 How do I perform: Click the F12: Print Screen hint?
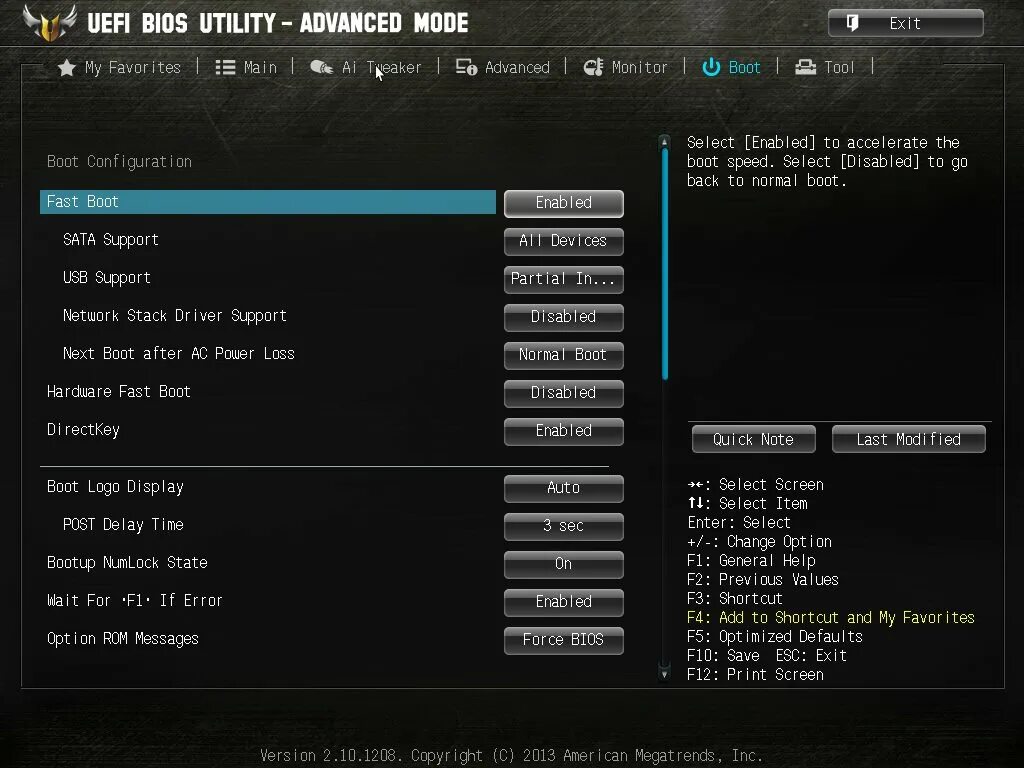[x=756, y=675]
